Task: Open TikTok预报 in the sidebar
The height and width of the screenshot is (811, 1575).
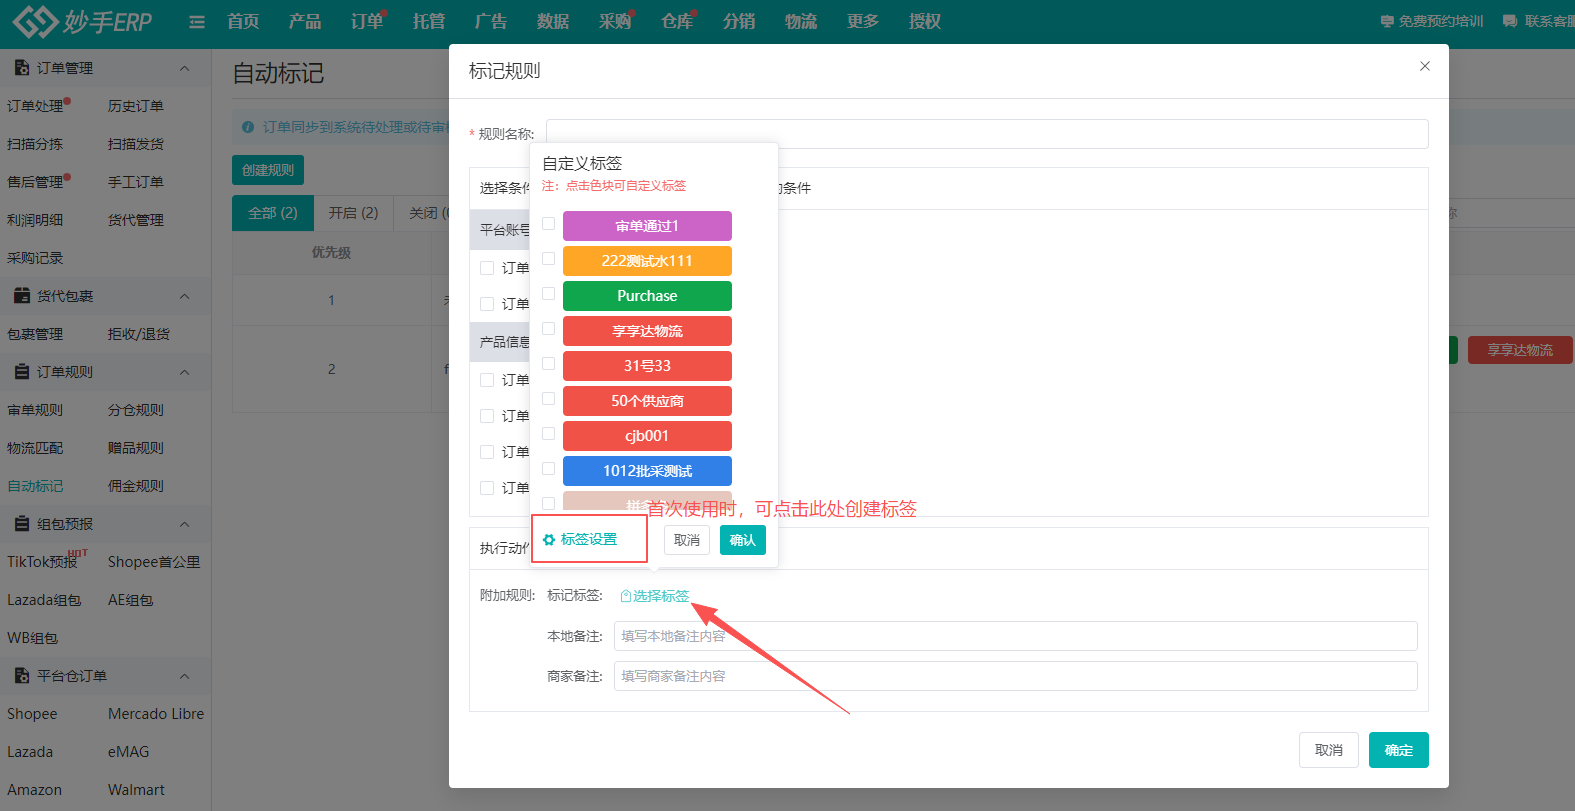Action: click(42, 562)
